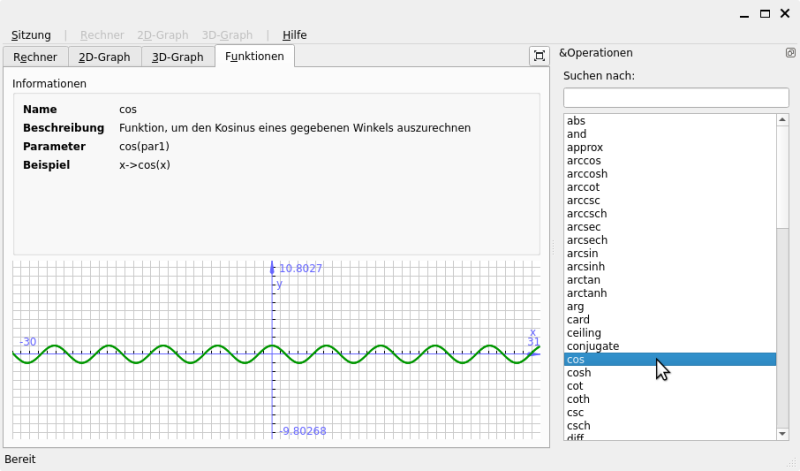The image size is (800, 471).
Task: Switch to the 3D-Graph tab
Action: (178, 57)
